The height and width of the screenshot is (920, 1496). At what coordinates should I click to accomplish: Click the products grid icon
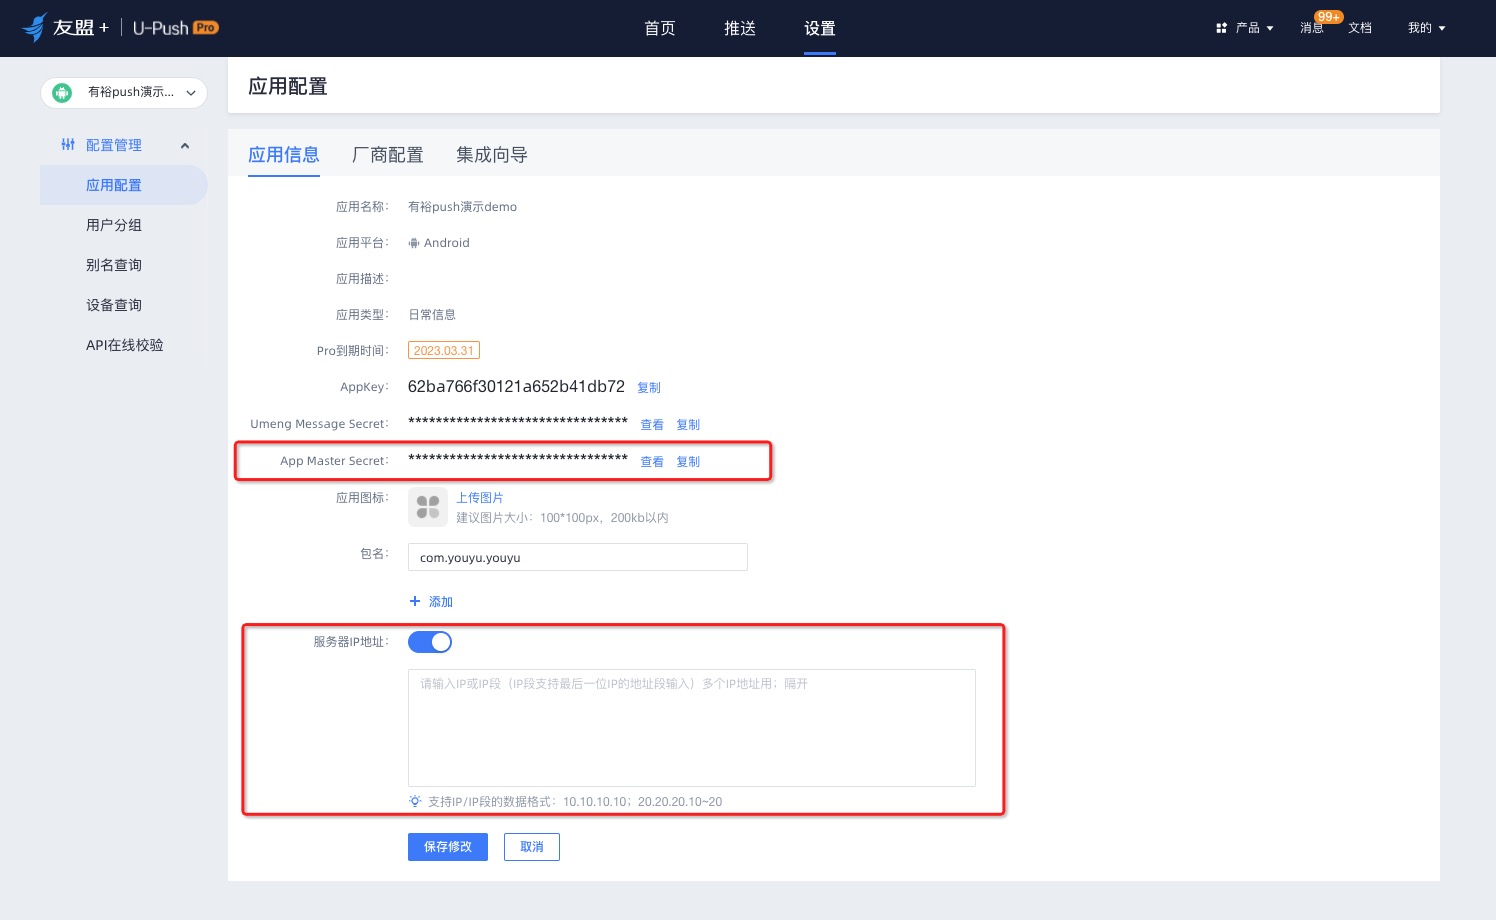[x=1221, y=28]
